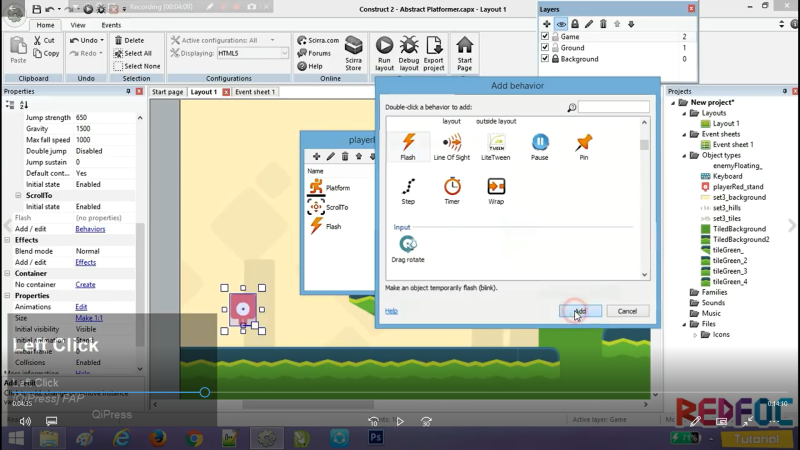
Task: Click the Make 1:1 size link
Action: (89, 318)
